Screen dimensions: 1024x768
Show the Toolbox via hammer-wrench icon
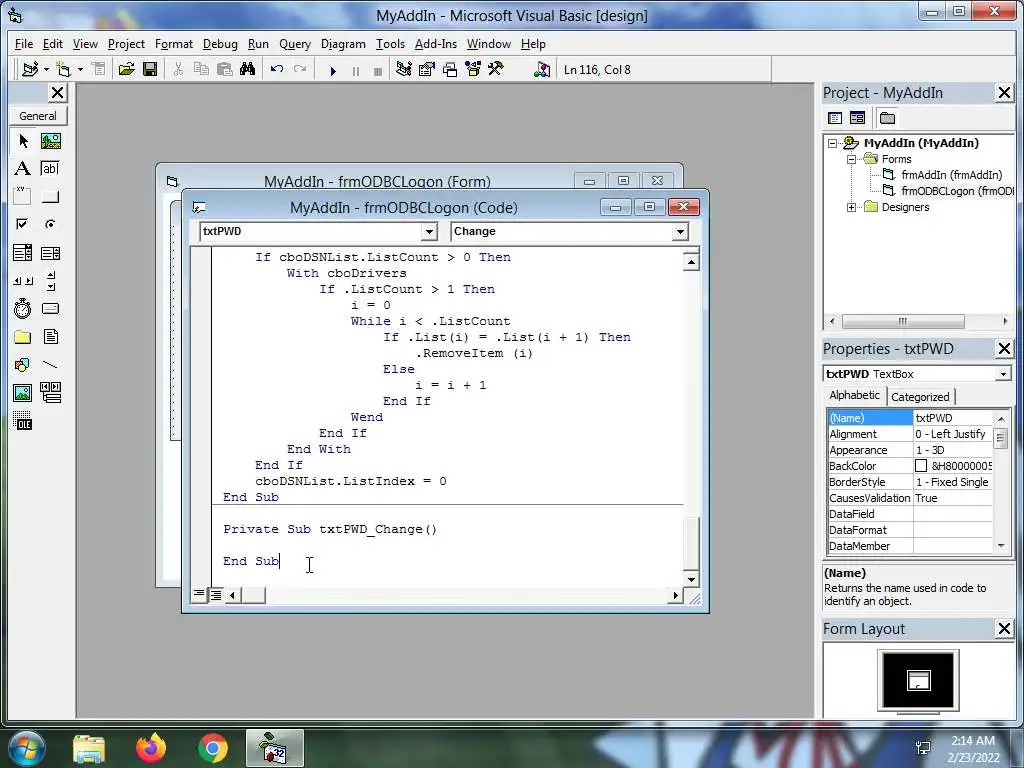click(x=496, y=69)
